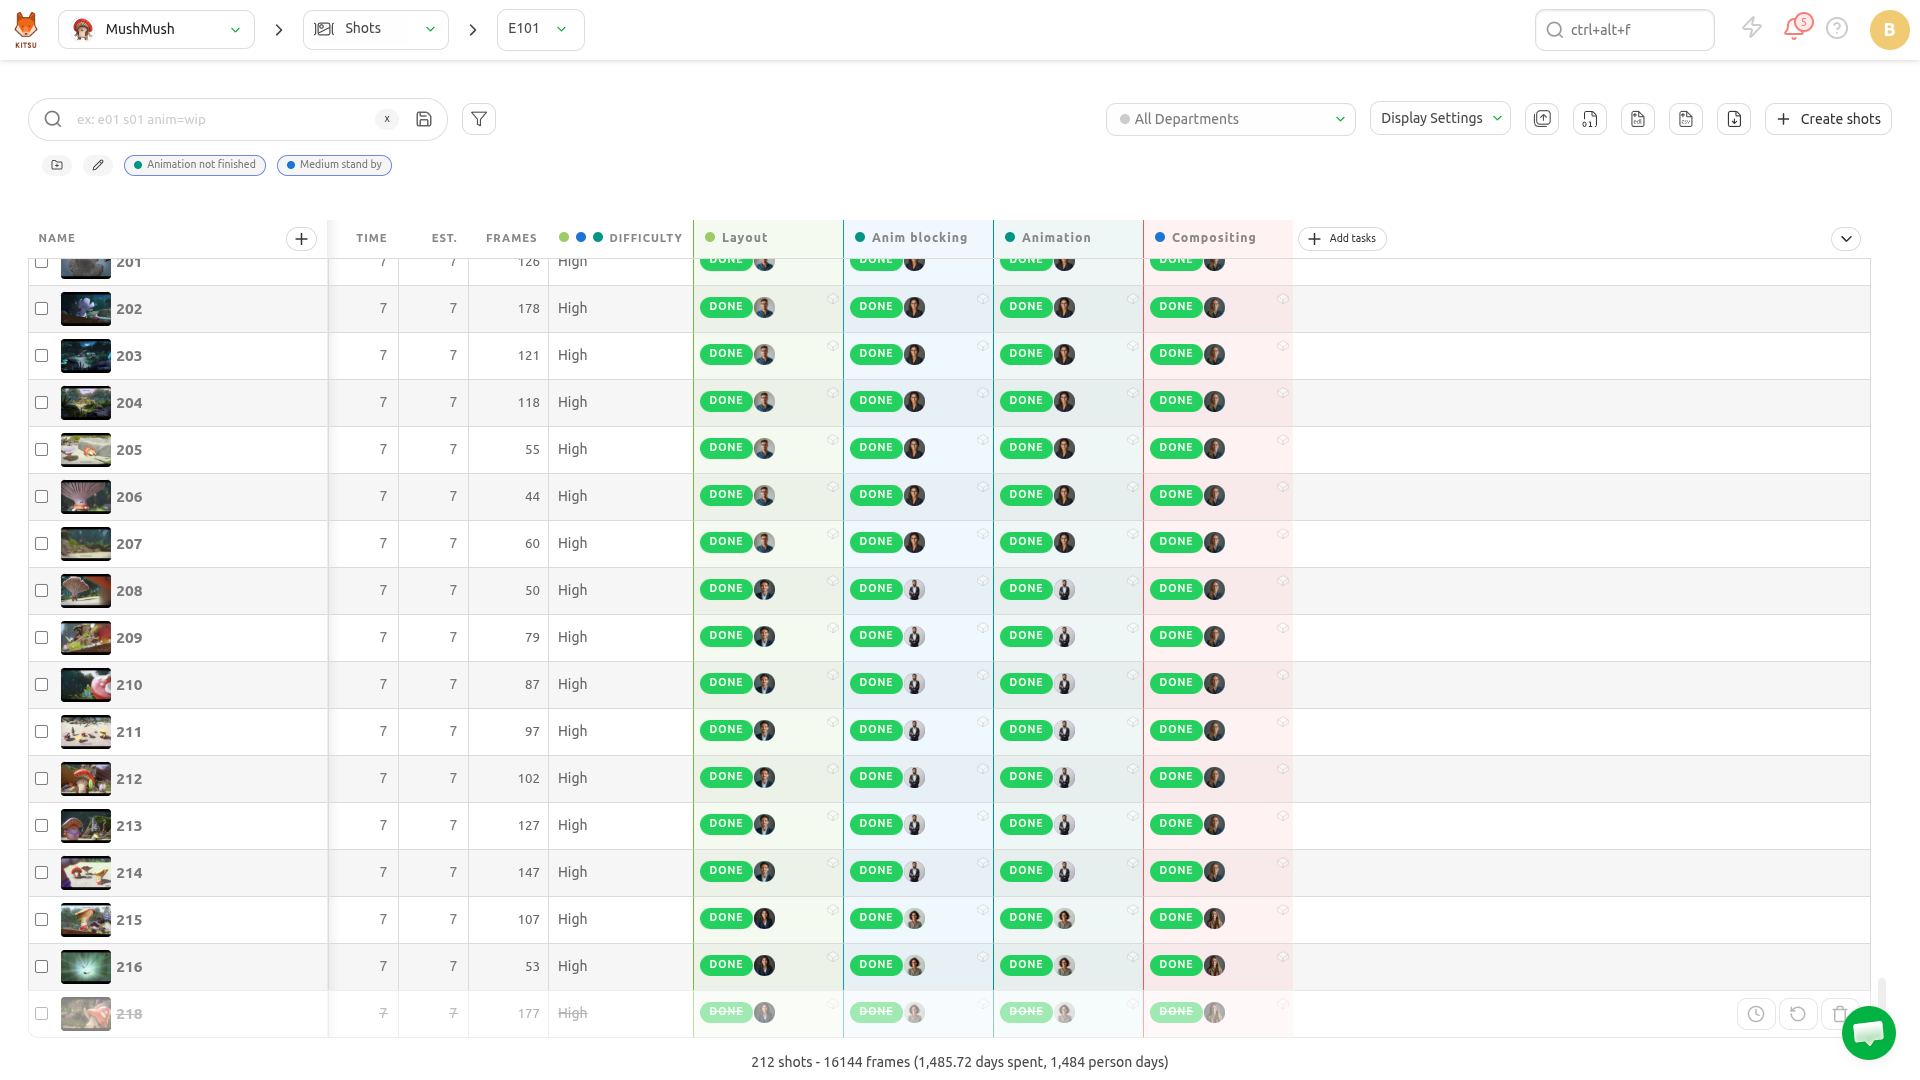Apply the Medium stand by filter
Screen dimensions: 1920x1080
[x=334, y=165]
